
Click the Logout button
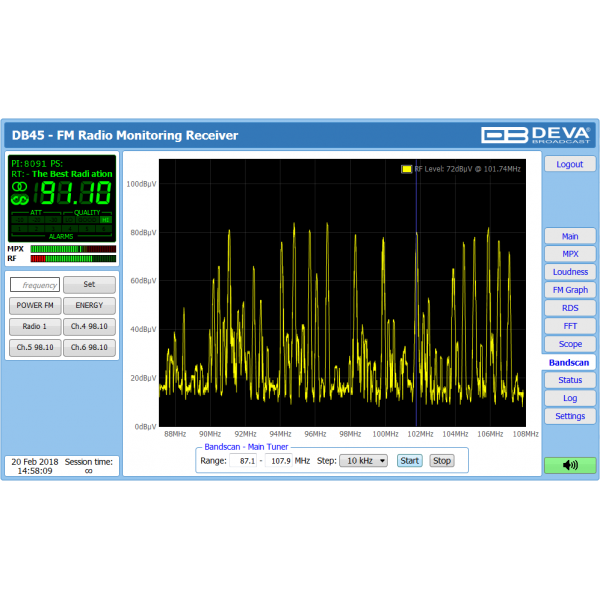click(570, 164)
